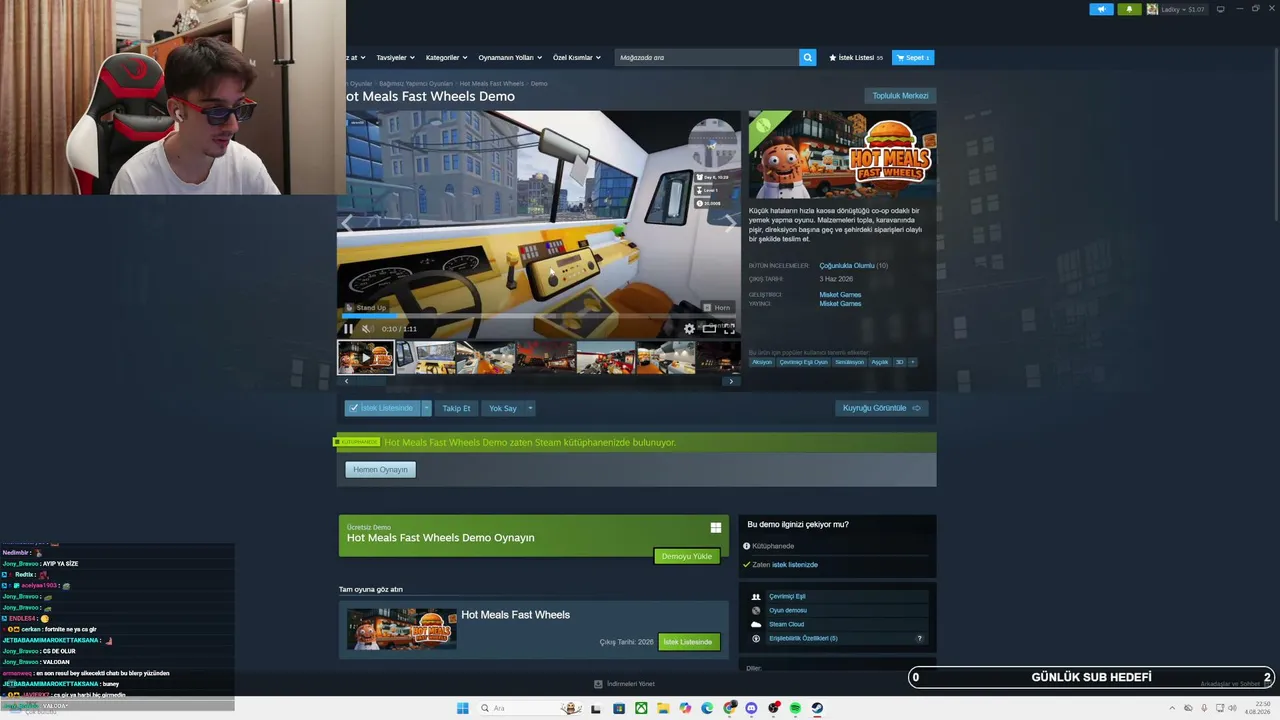Screen dimensions: 1280x720
Task: Open trailer video settings gear
Action: 689,329
